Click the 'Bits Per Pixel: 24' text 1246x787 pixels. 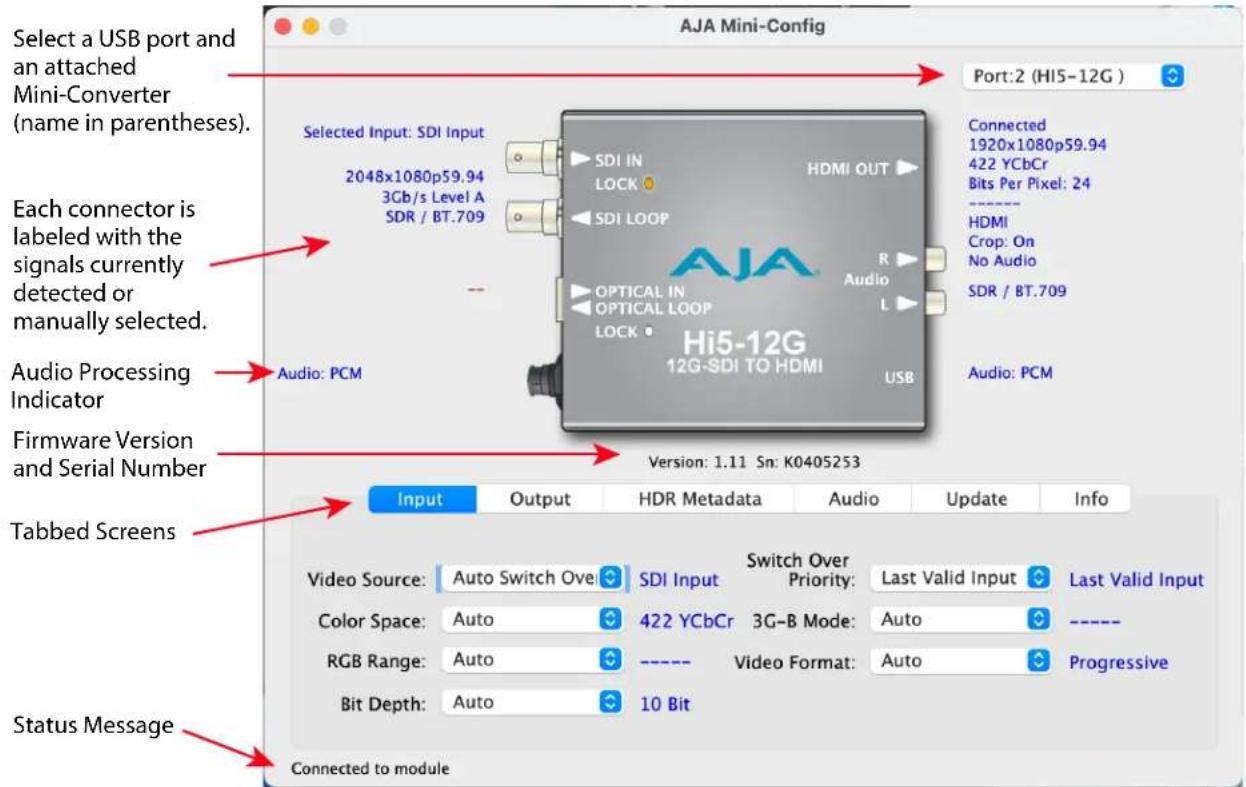pyautogui.click(x=1029, y=184)
